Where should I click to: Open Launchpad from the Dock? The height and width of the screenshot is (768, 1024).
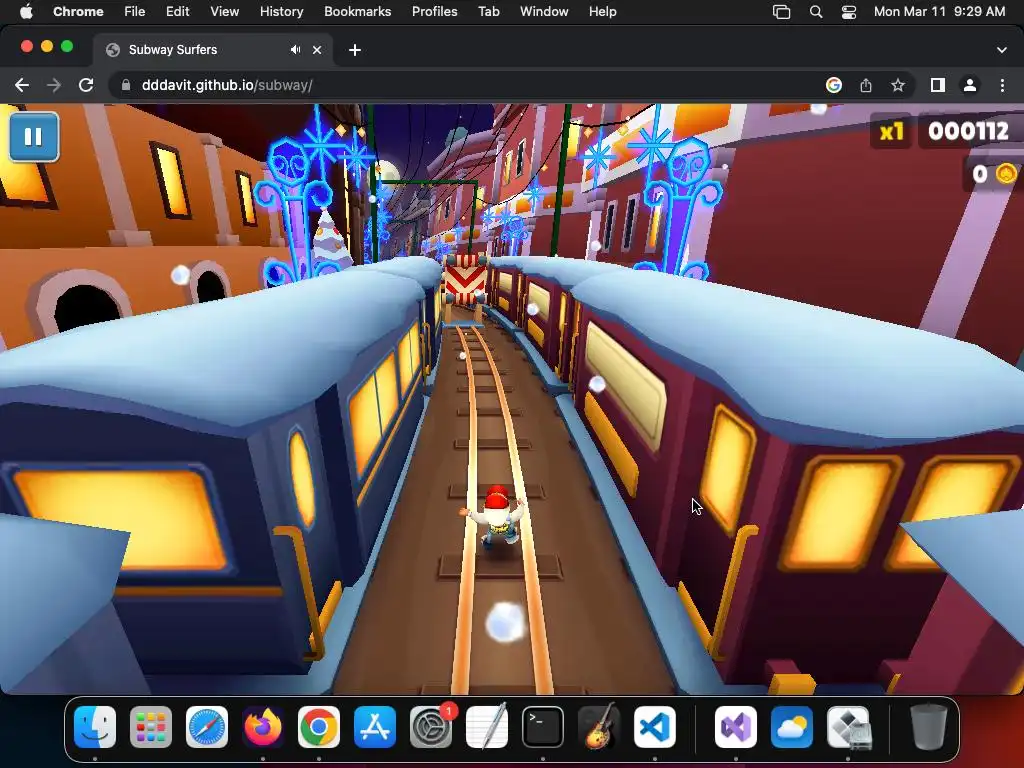pyautogui.click(x=151, y=727)
